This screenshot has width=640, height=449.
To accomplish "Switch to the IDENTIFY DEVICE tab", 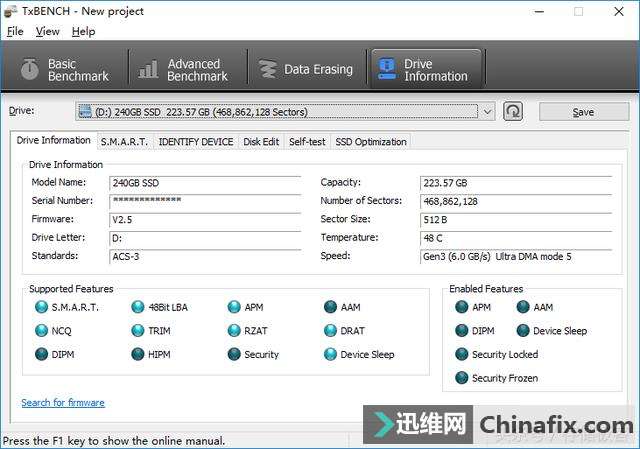I will pyautogui.click(x=196, y=142).
